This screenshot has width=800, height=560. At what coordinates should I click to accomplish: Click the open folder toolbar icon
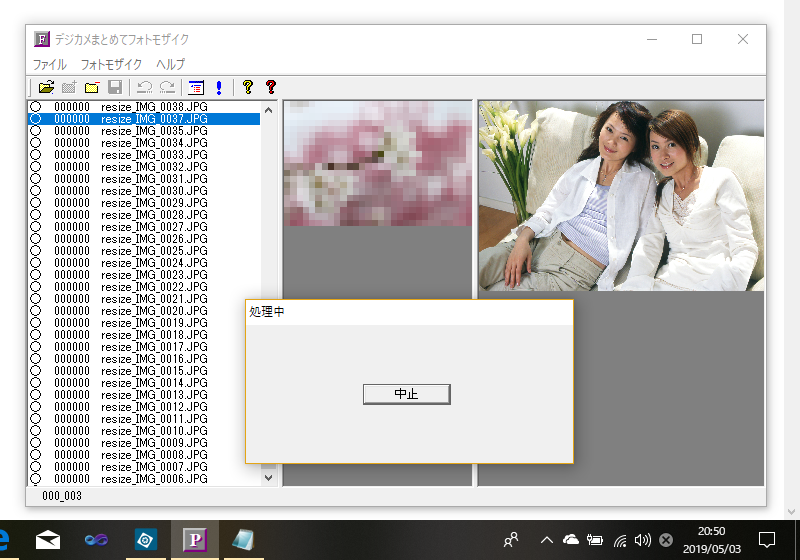point(46,87)
